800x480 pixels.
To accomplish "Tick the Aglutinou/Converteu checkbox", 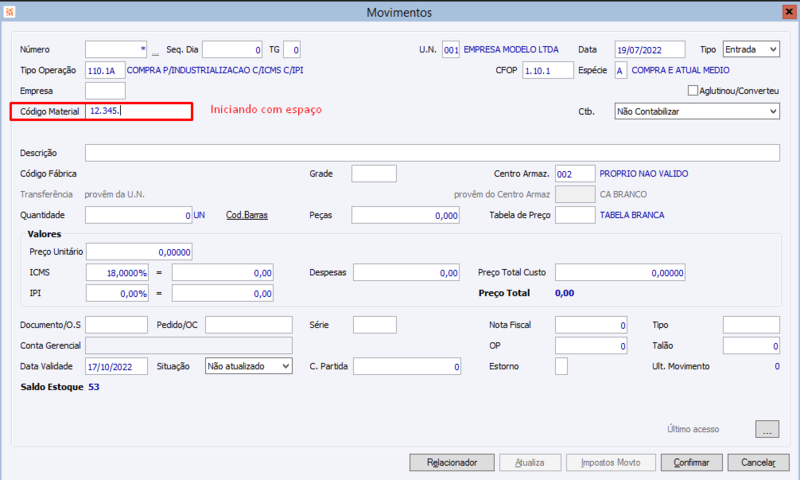I will tap(692, 90).
